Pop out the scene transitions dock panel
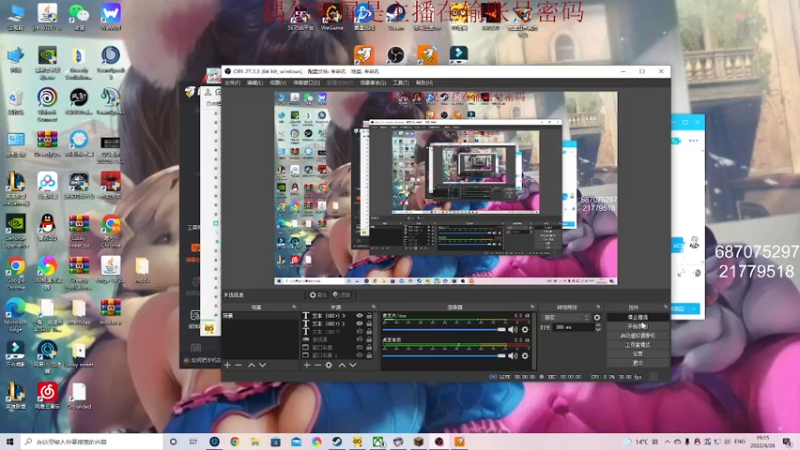The width and height of the screenshot is (800, 450). pos(598,307)
